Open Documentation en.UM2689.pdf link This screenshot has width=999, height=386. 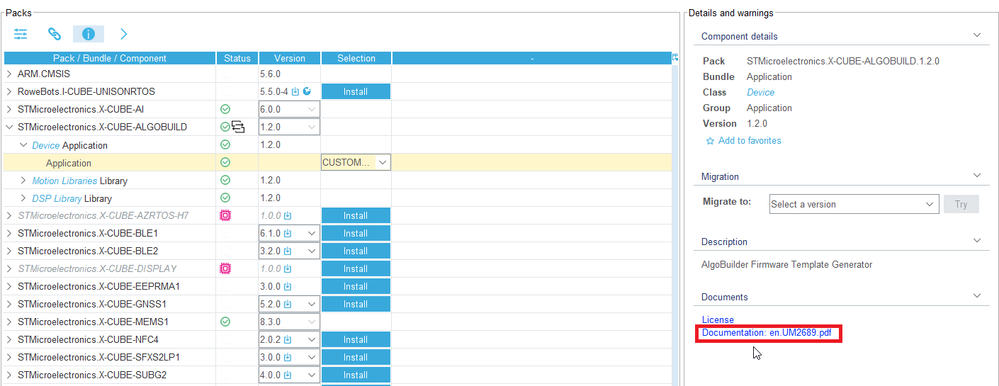pyautogui.click(x=767, y=332)
